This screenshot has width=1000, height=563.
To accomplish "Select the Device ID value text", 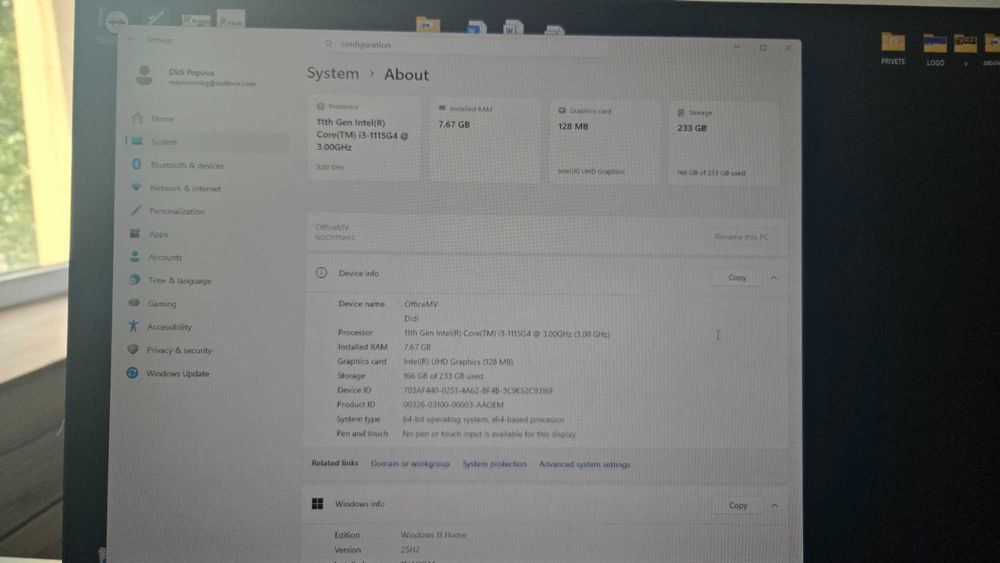I will tap(478, 390).
